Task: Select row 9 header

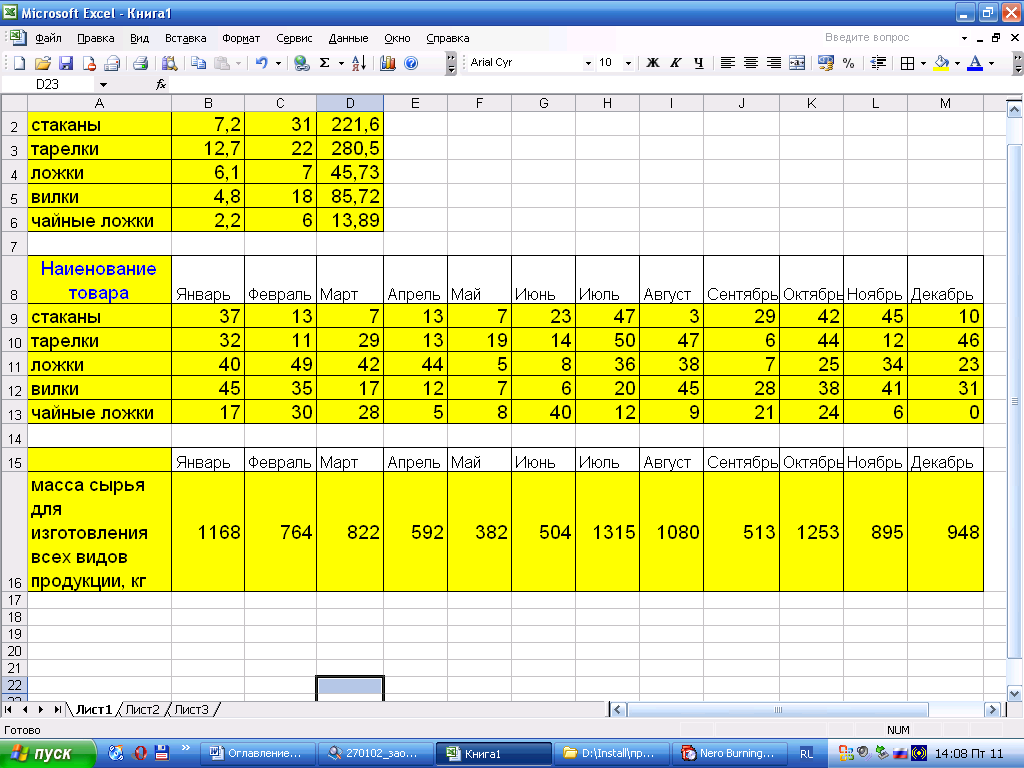Action: point(14,318)
